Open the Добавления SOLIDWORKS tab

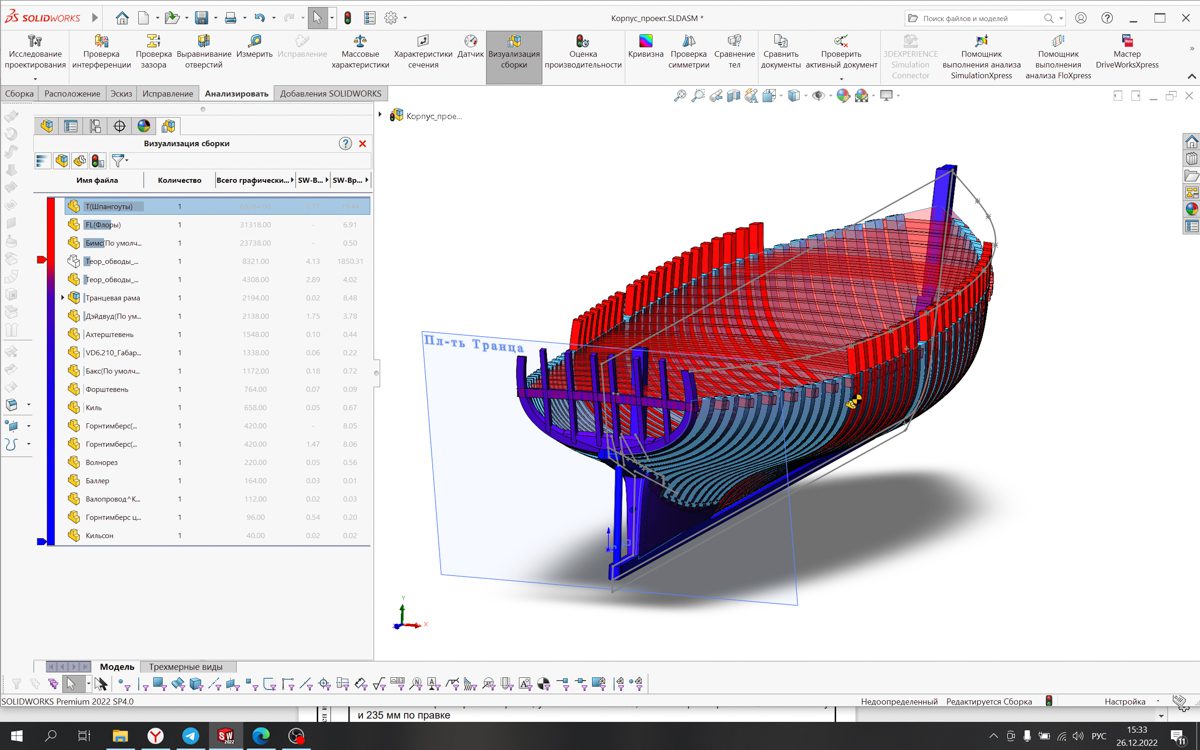330,94
